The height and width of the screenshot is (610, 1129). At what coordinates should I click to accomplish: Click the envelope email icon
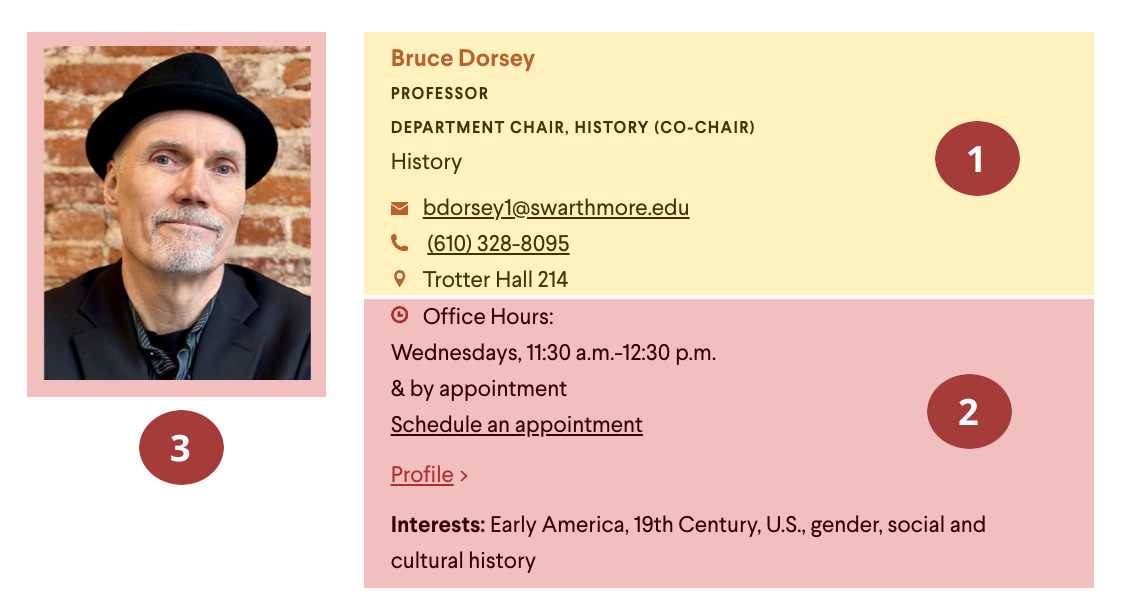pos(399,208)
